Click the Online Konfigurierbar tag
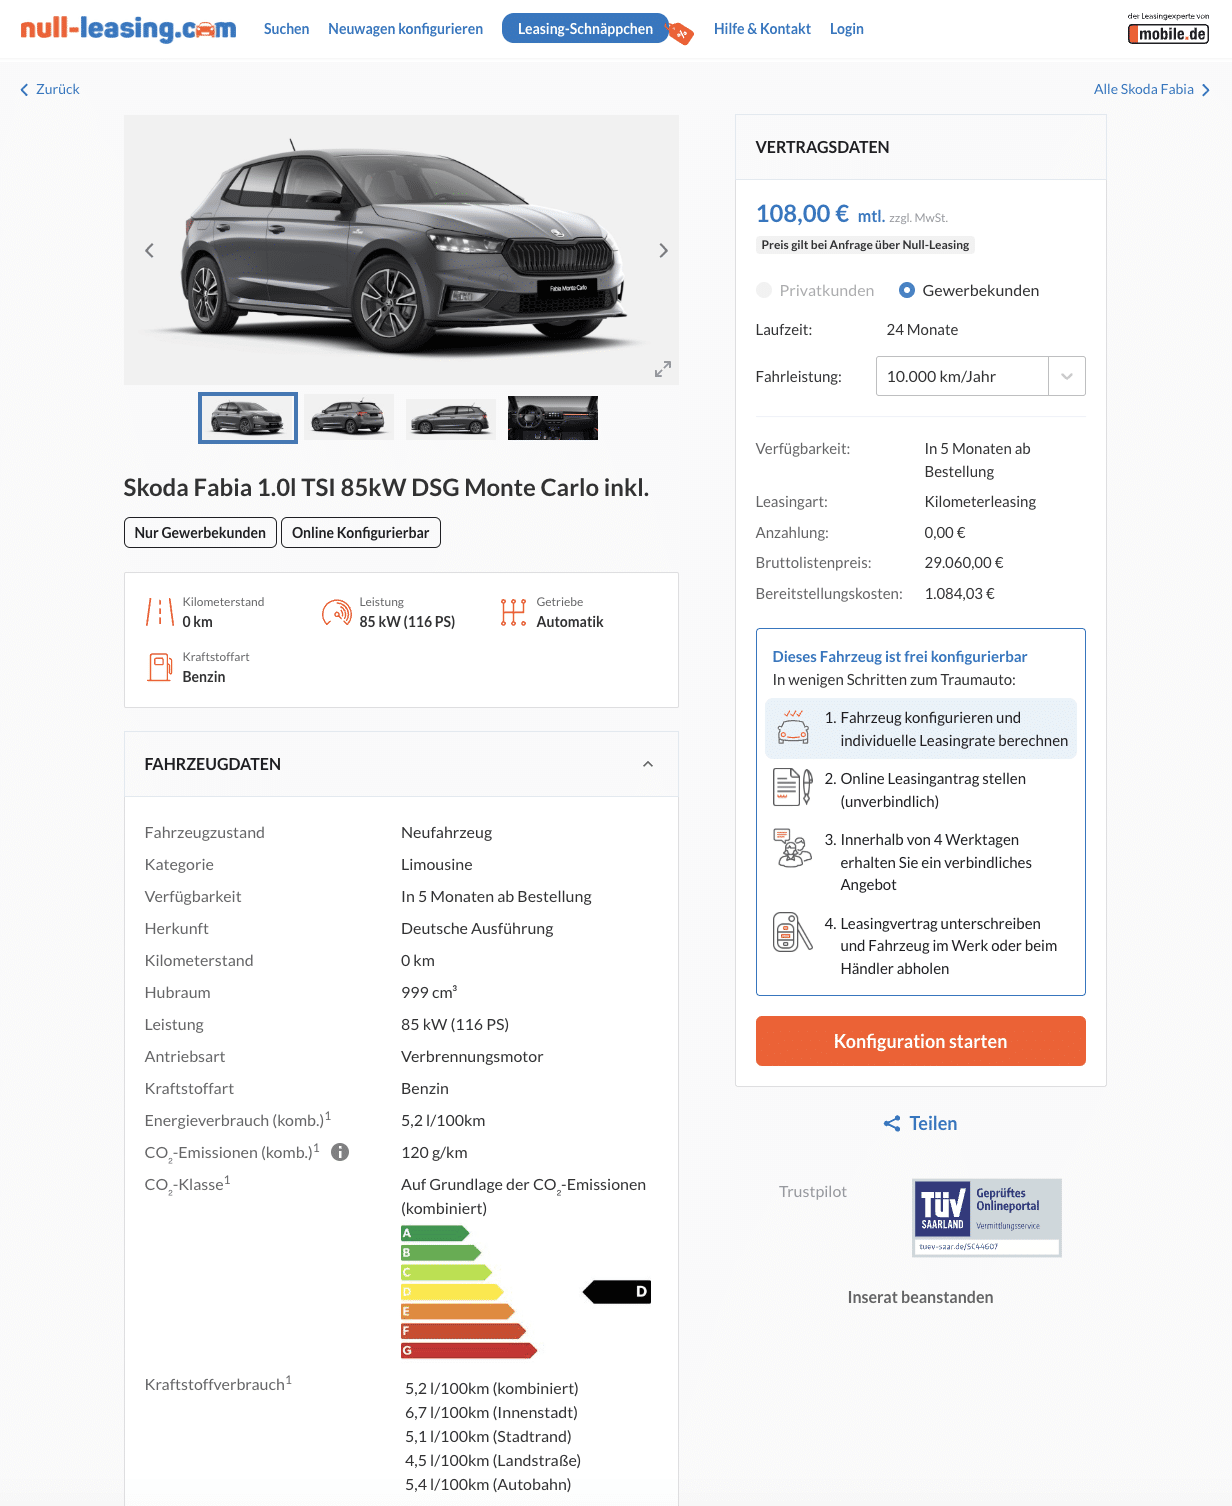The height and width of the screenshot is (1506, 1232). 360,533
